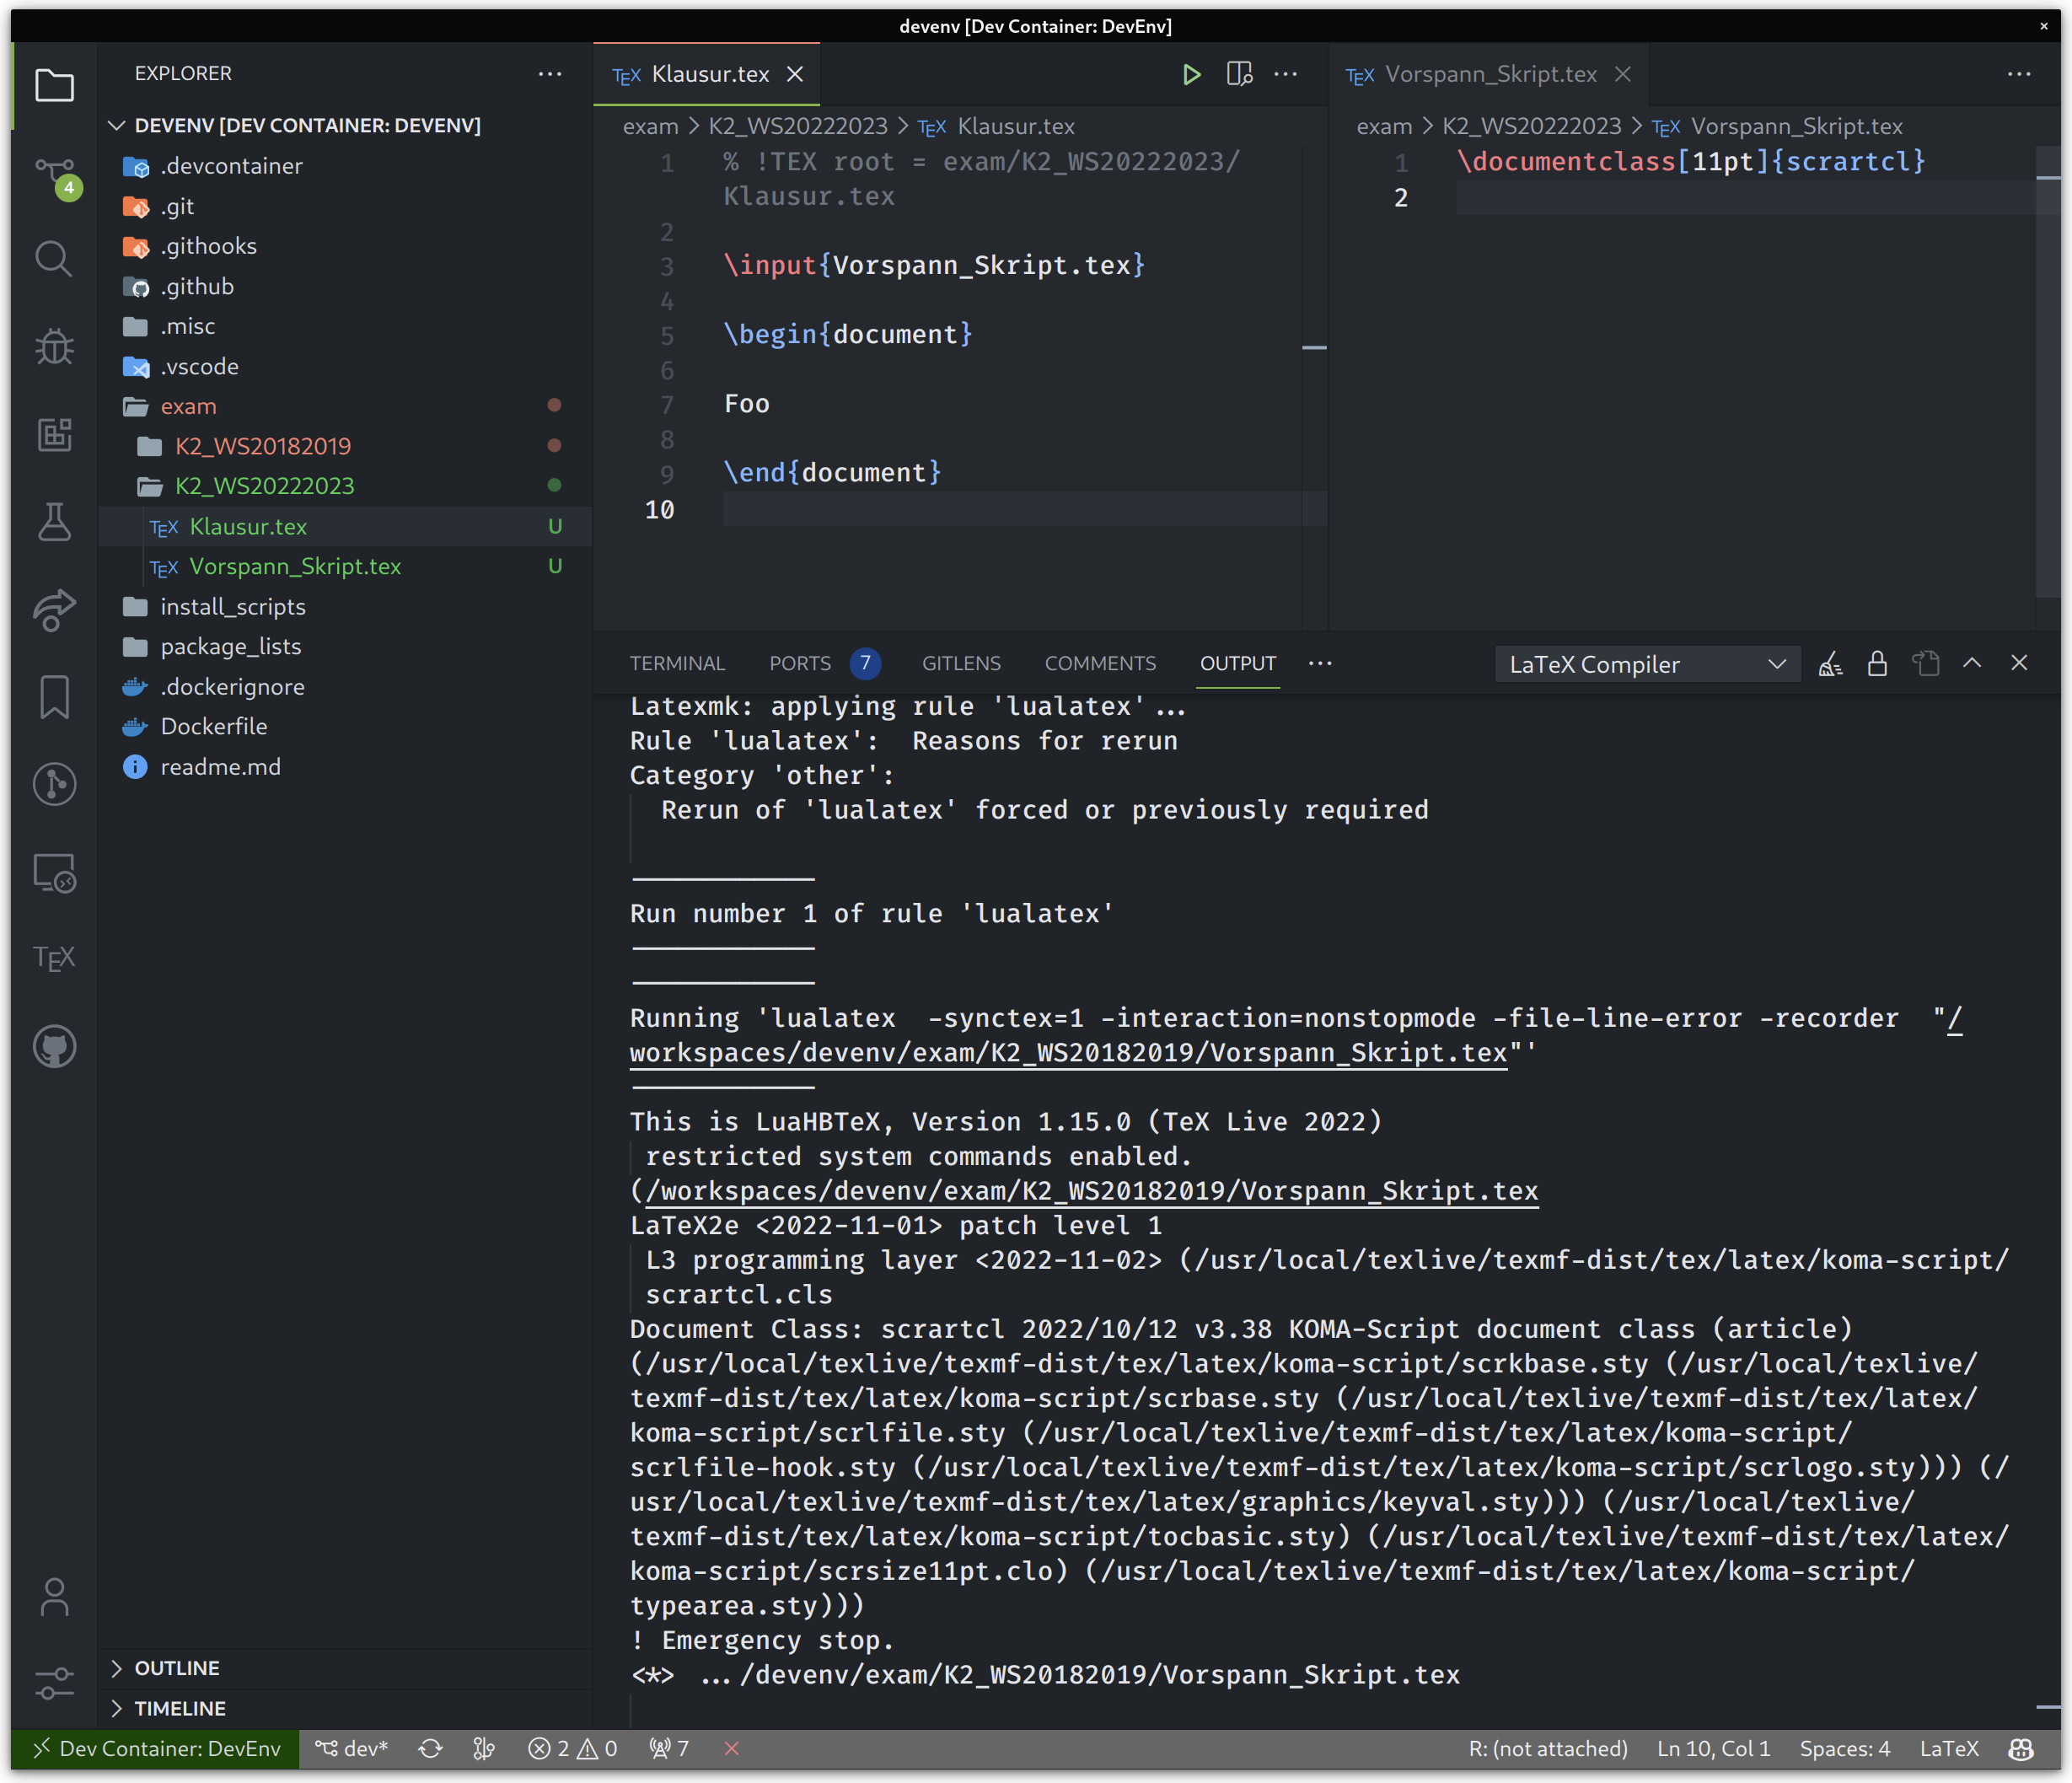Open the GitHub sidebar panel
This screenshot has width=2072, height=1783.
54,1047
